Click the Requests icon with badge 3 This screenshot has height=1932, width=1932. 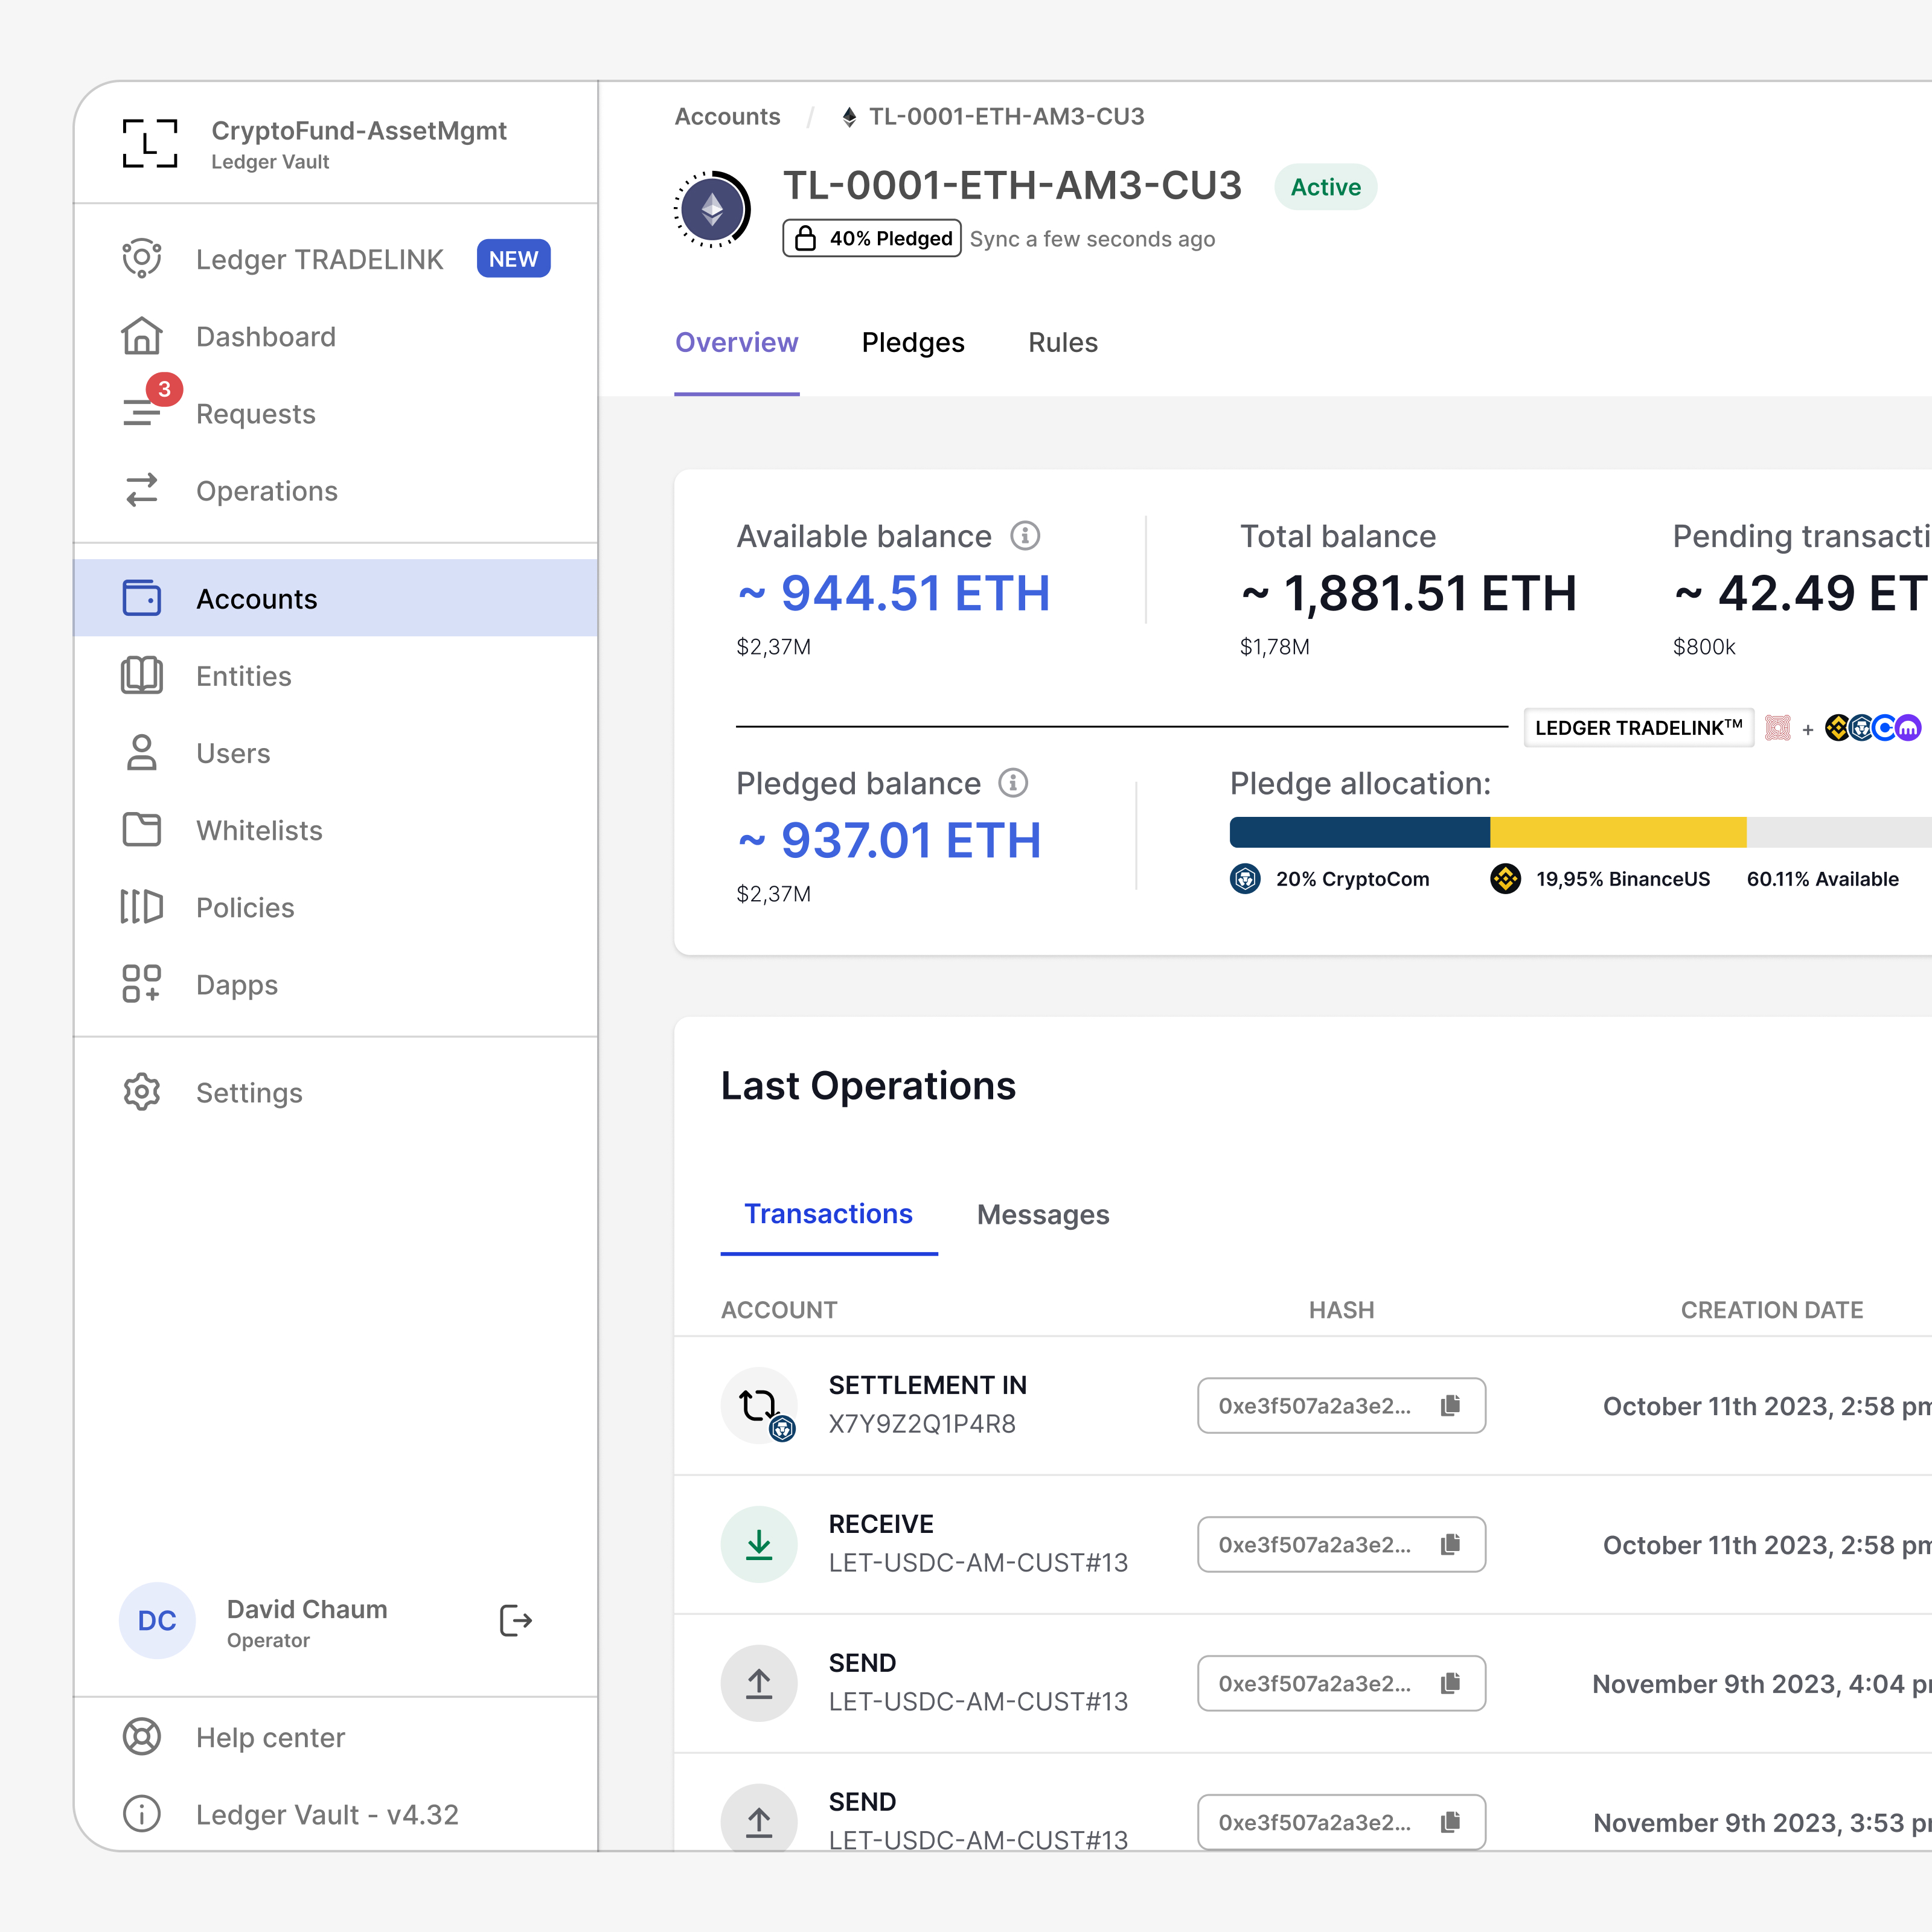click(x=142, y=412)
